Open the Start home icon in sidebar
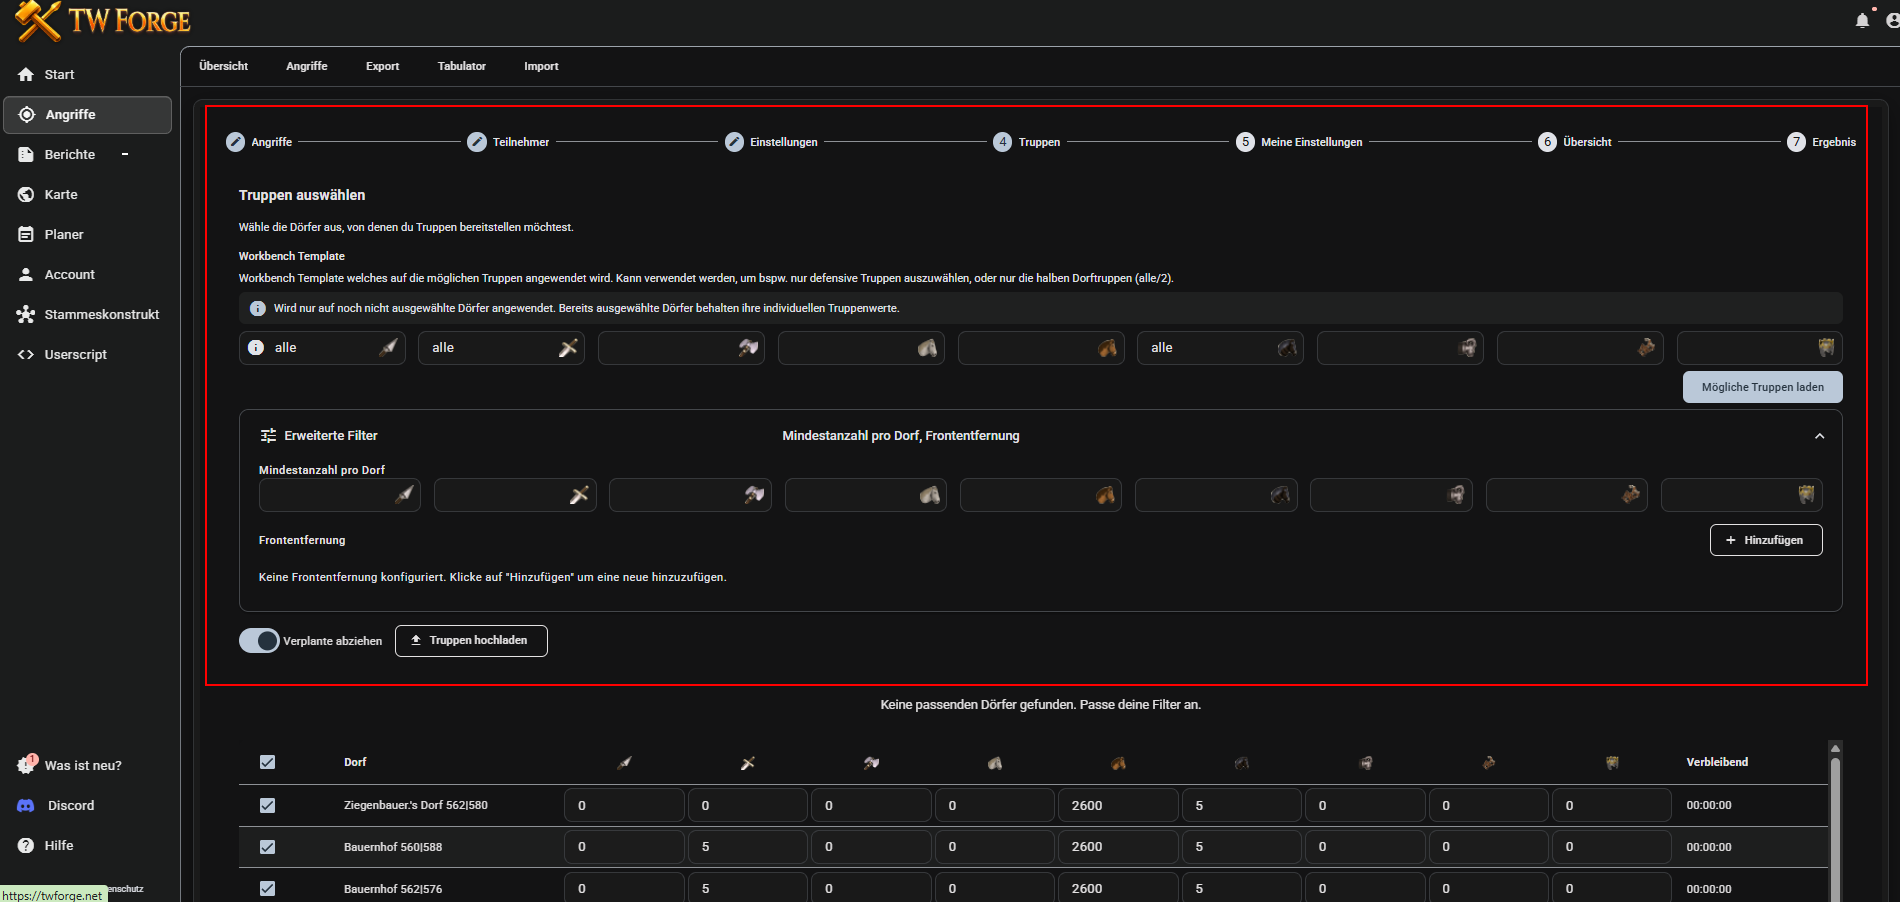 [26, 75]
